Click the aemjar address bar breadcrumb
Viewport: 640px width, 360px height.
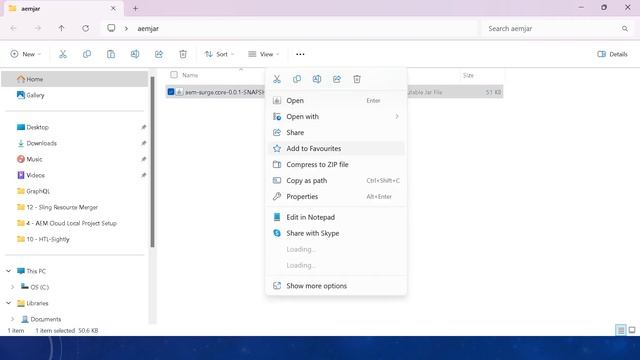coord(148,29)
